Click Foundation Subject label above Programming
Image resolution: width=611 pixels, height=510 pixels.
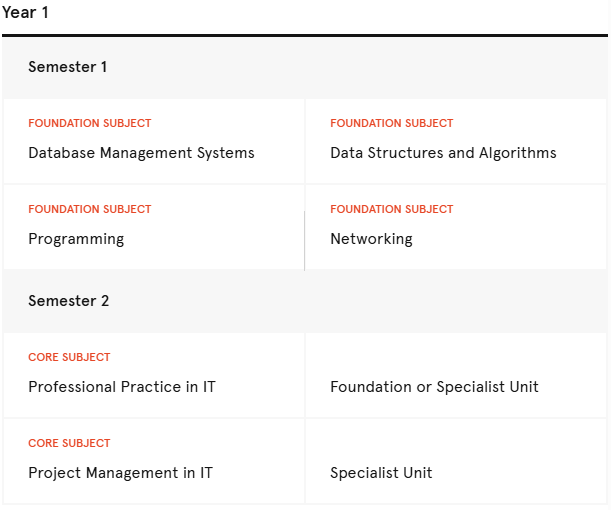90,209
